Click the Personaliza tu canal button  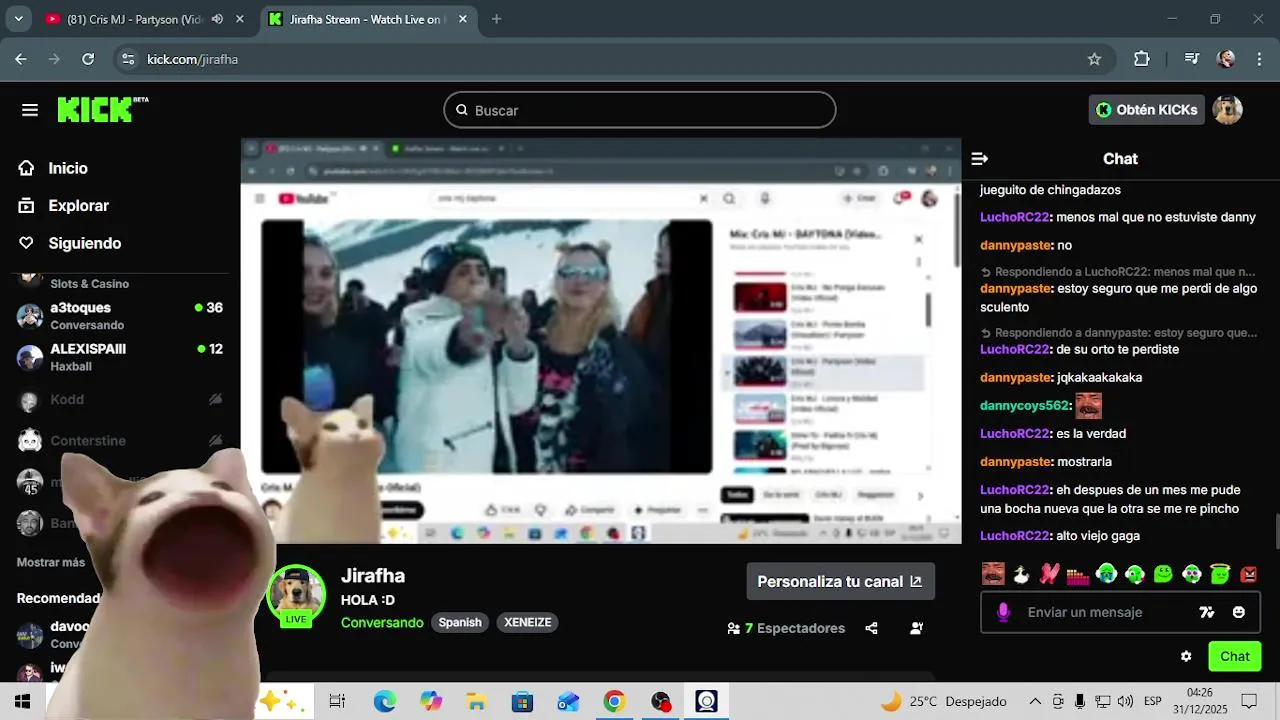click(x=840, y=581)
